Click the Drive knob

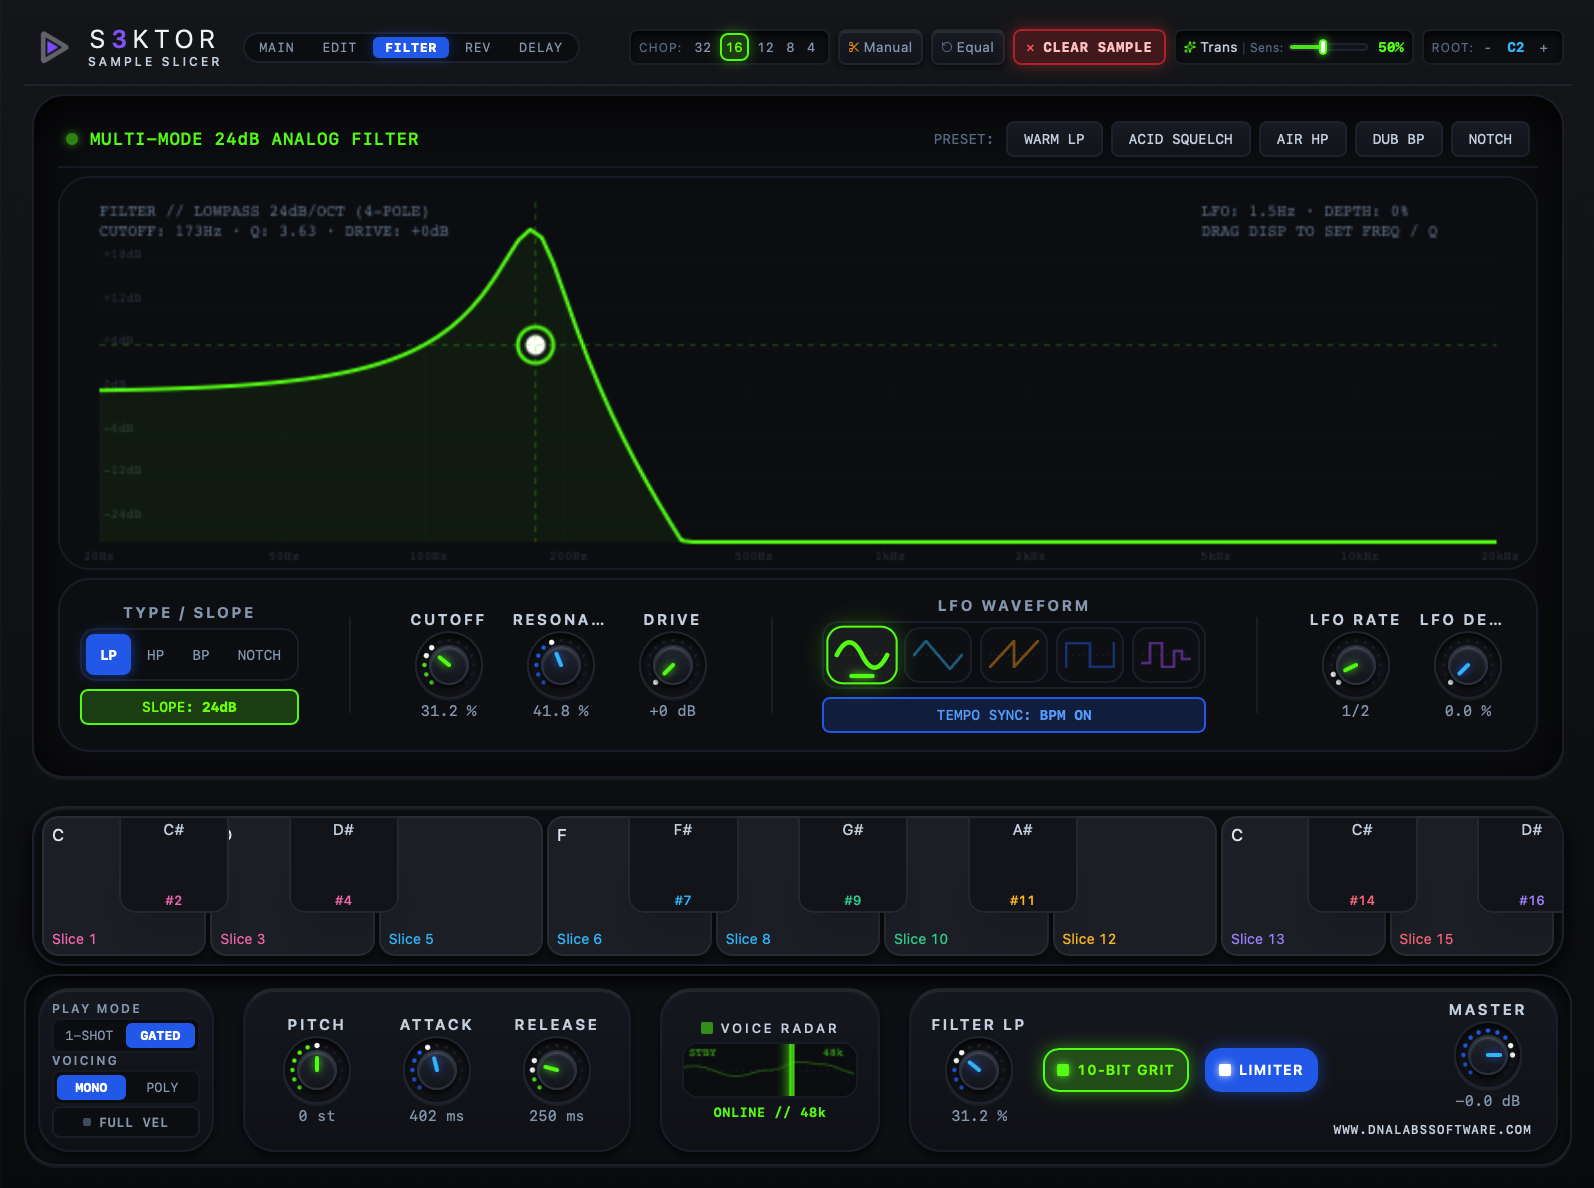[673, 665]
